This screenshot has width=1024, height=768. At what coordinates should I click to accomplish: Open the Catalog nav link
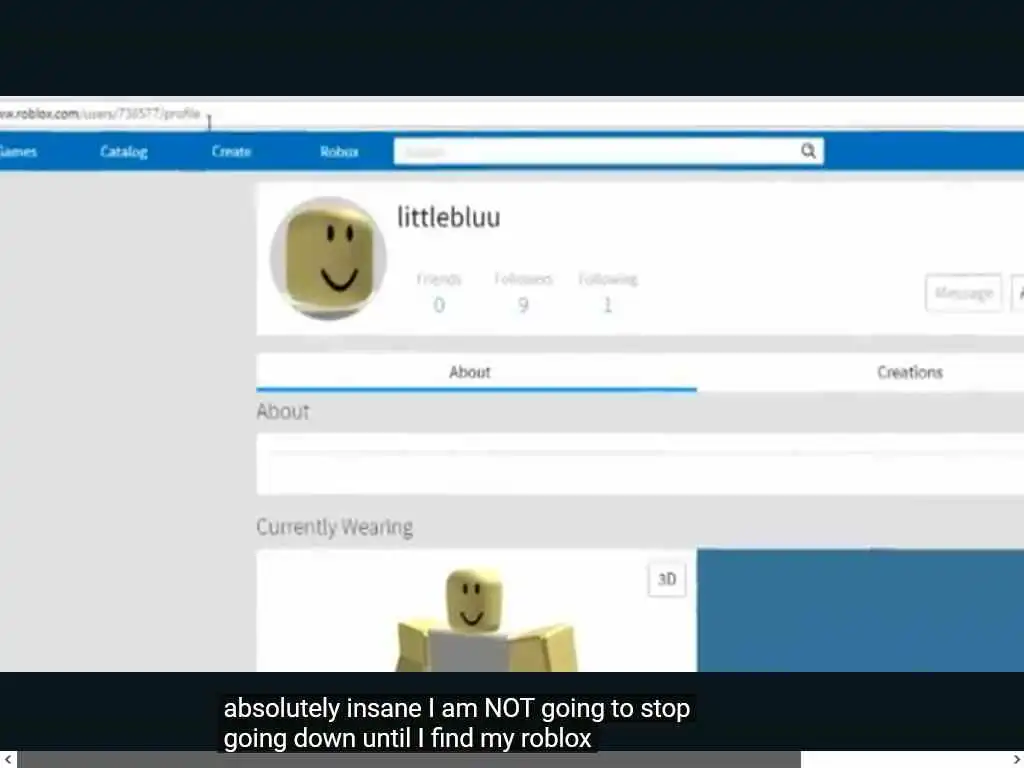click(x=123, y=152)
